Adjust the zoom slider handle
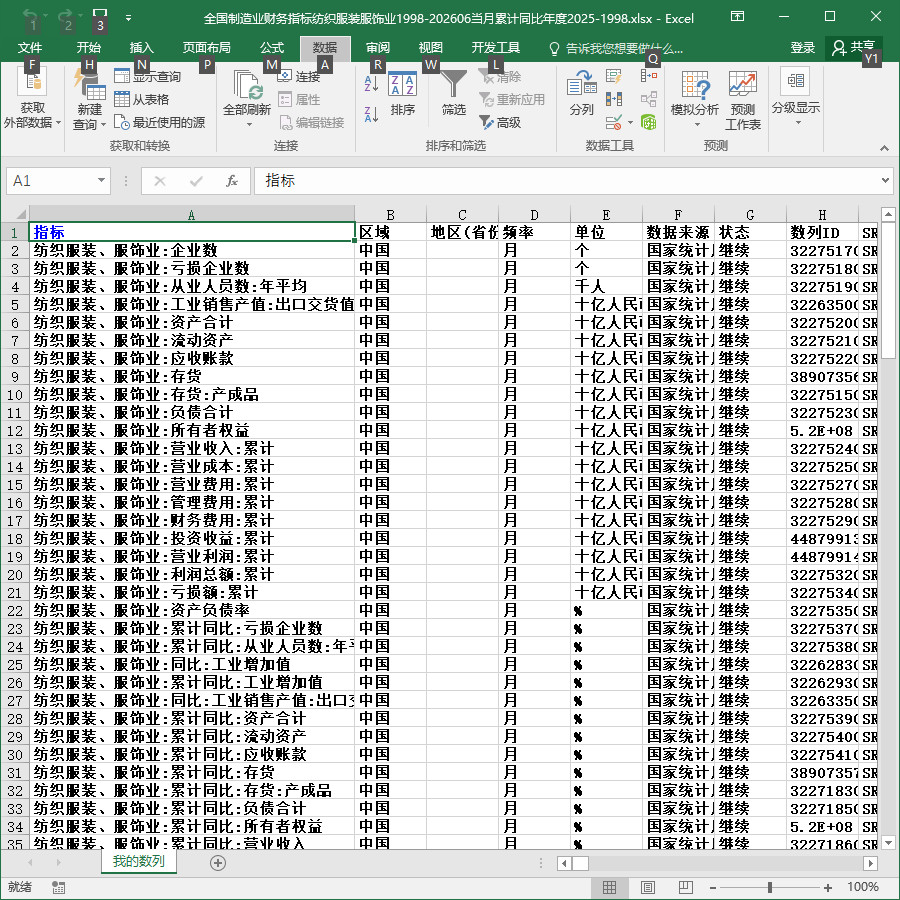Viewport: 900px width, 900px height. click(x=769, y=887)
